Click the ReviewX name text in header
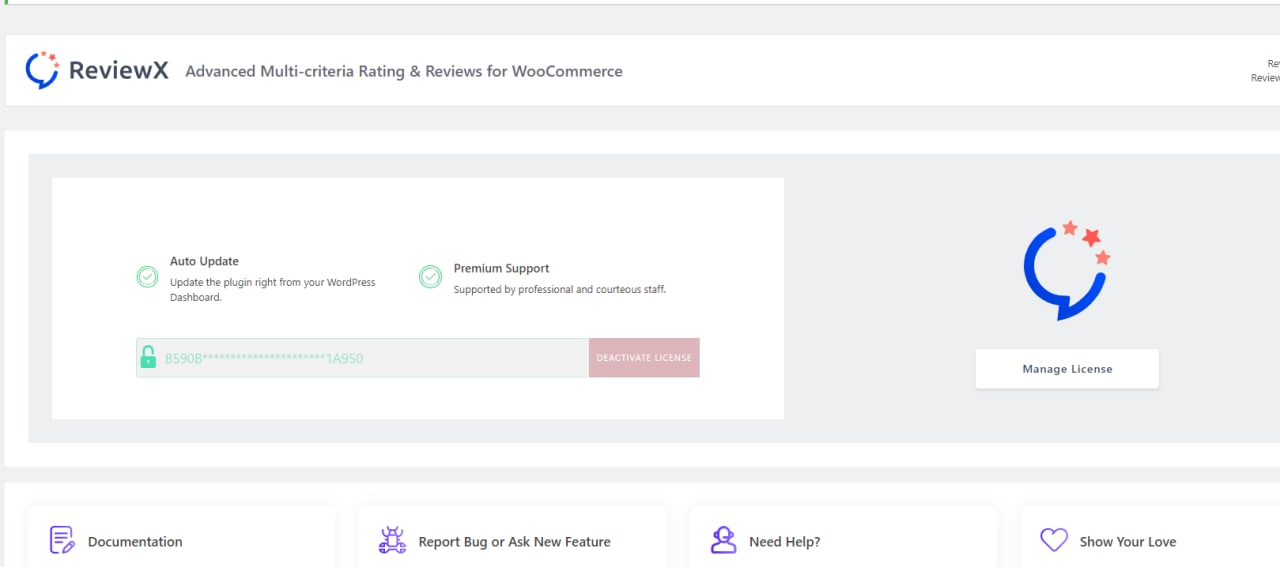1280x567 pixels. coord(119,71)
